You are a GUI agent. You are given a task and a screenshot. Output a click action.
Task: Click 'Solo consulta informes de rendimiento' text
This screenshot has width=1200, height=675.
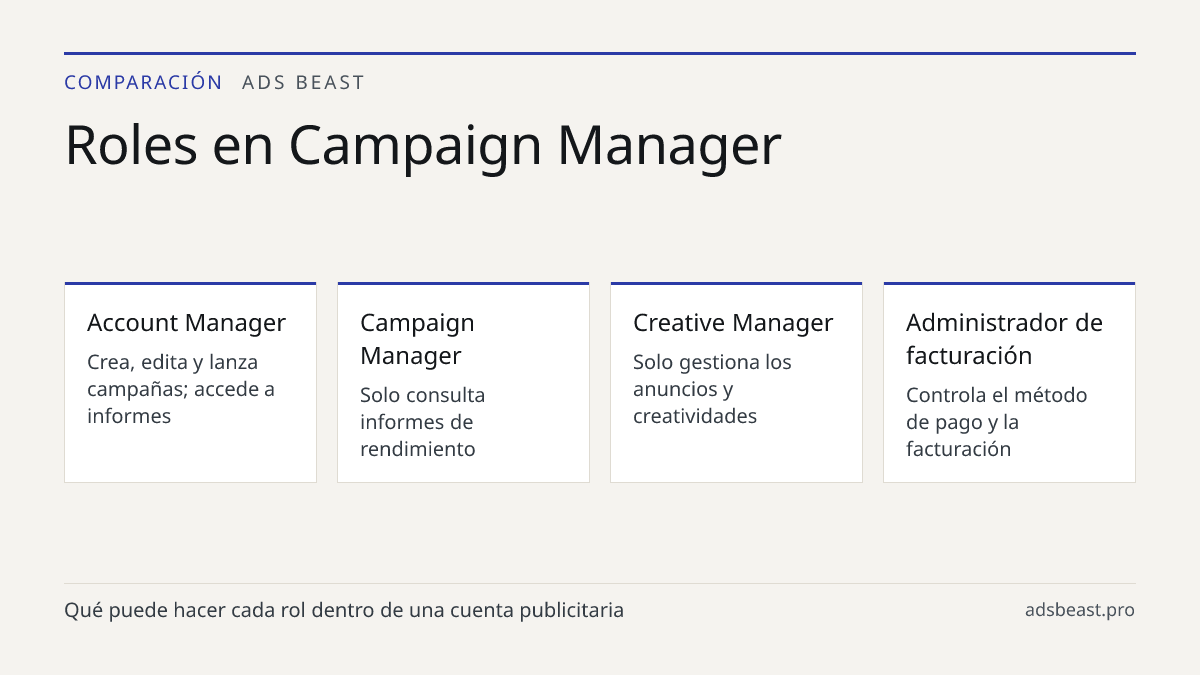click(422, 422)
